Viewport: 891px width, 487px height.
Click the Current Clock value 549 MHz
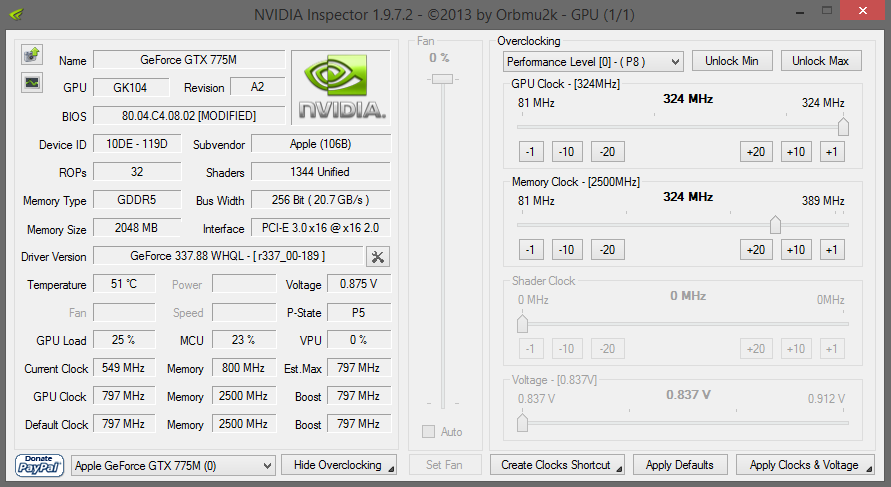click(124, 368)
